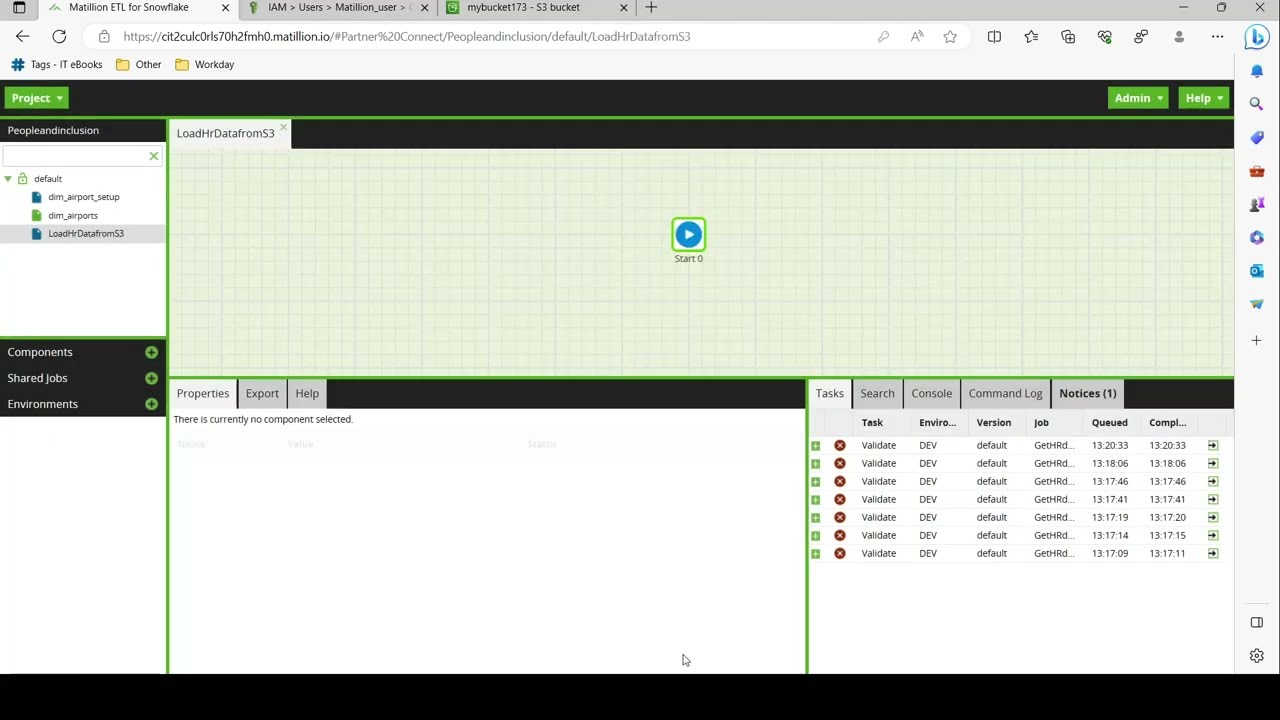1280x720 pixels.
Task: Open details arrow for task completed 13:18:06
Action: pos(1213,464)
